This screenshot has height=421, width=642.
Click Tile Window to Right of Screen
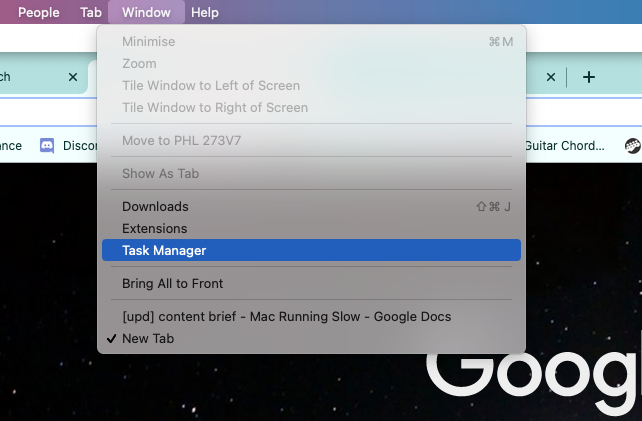click(x=311, y=108)
